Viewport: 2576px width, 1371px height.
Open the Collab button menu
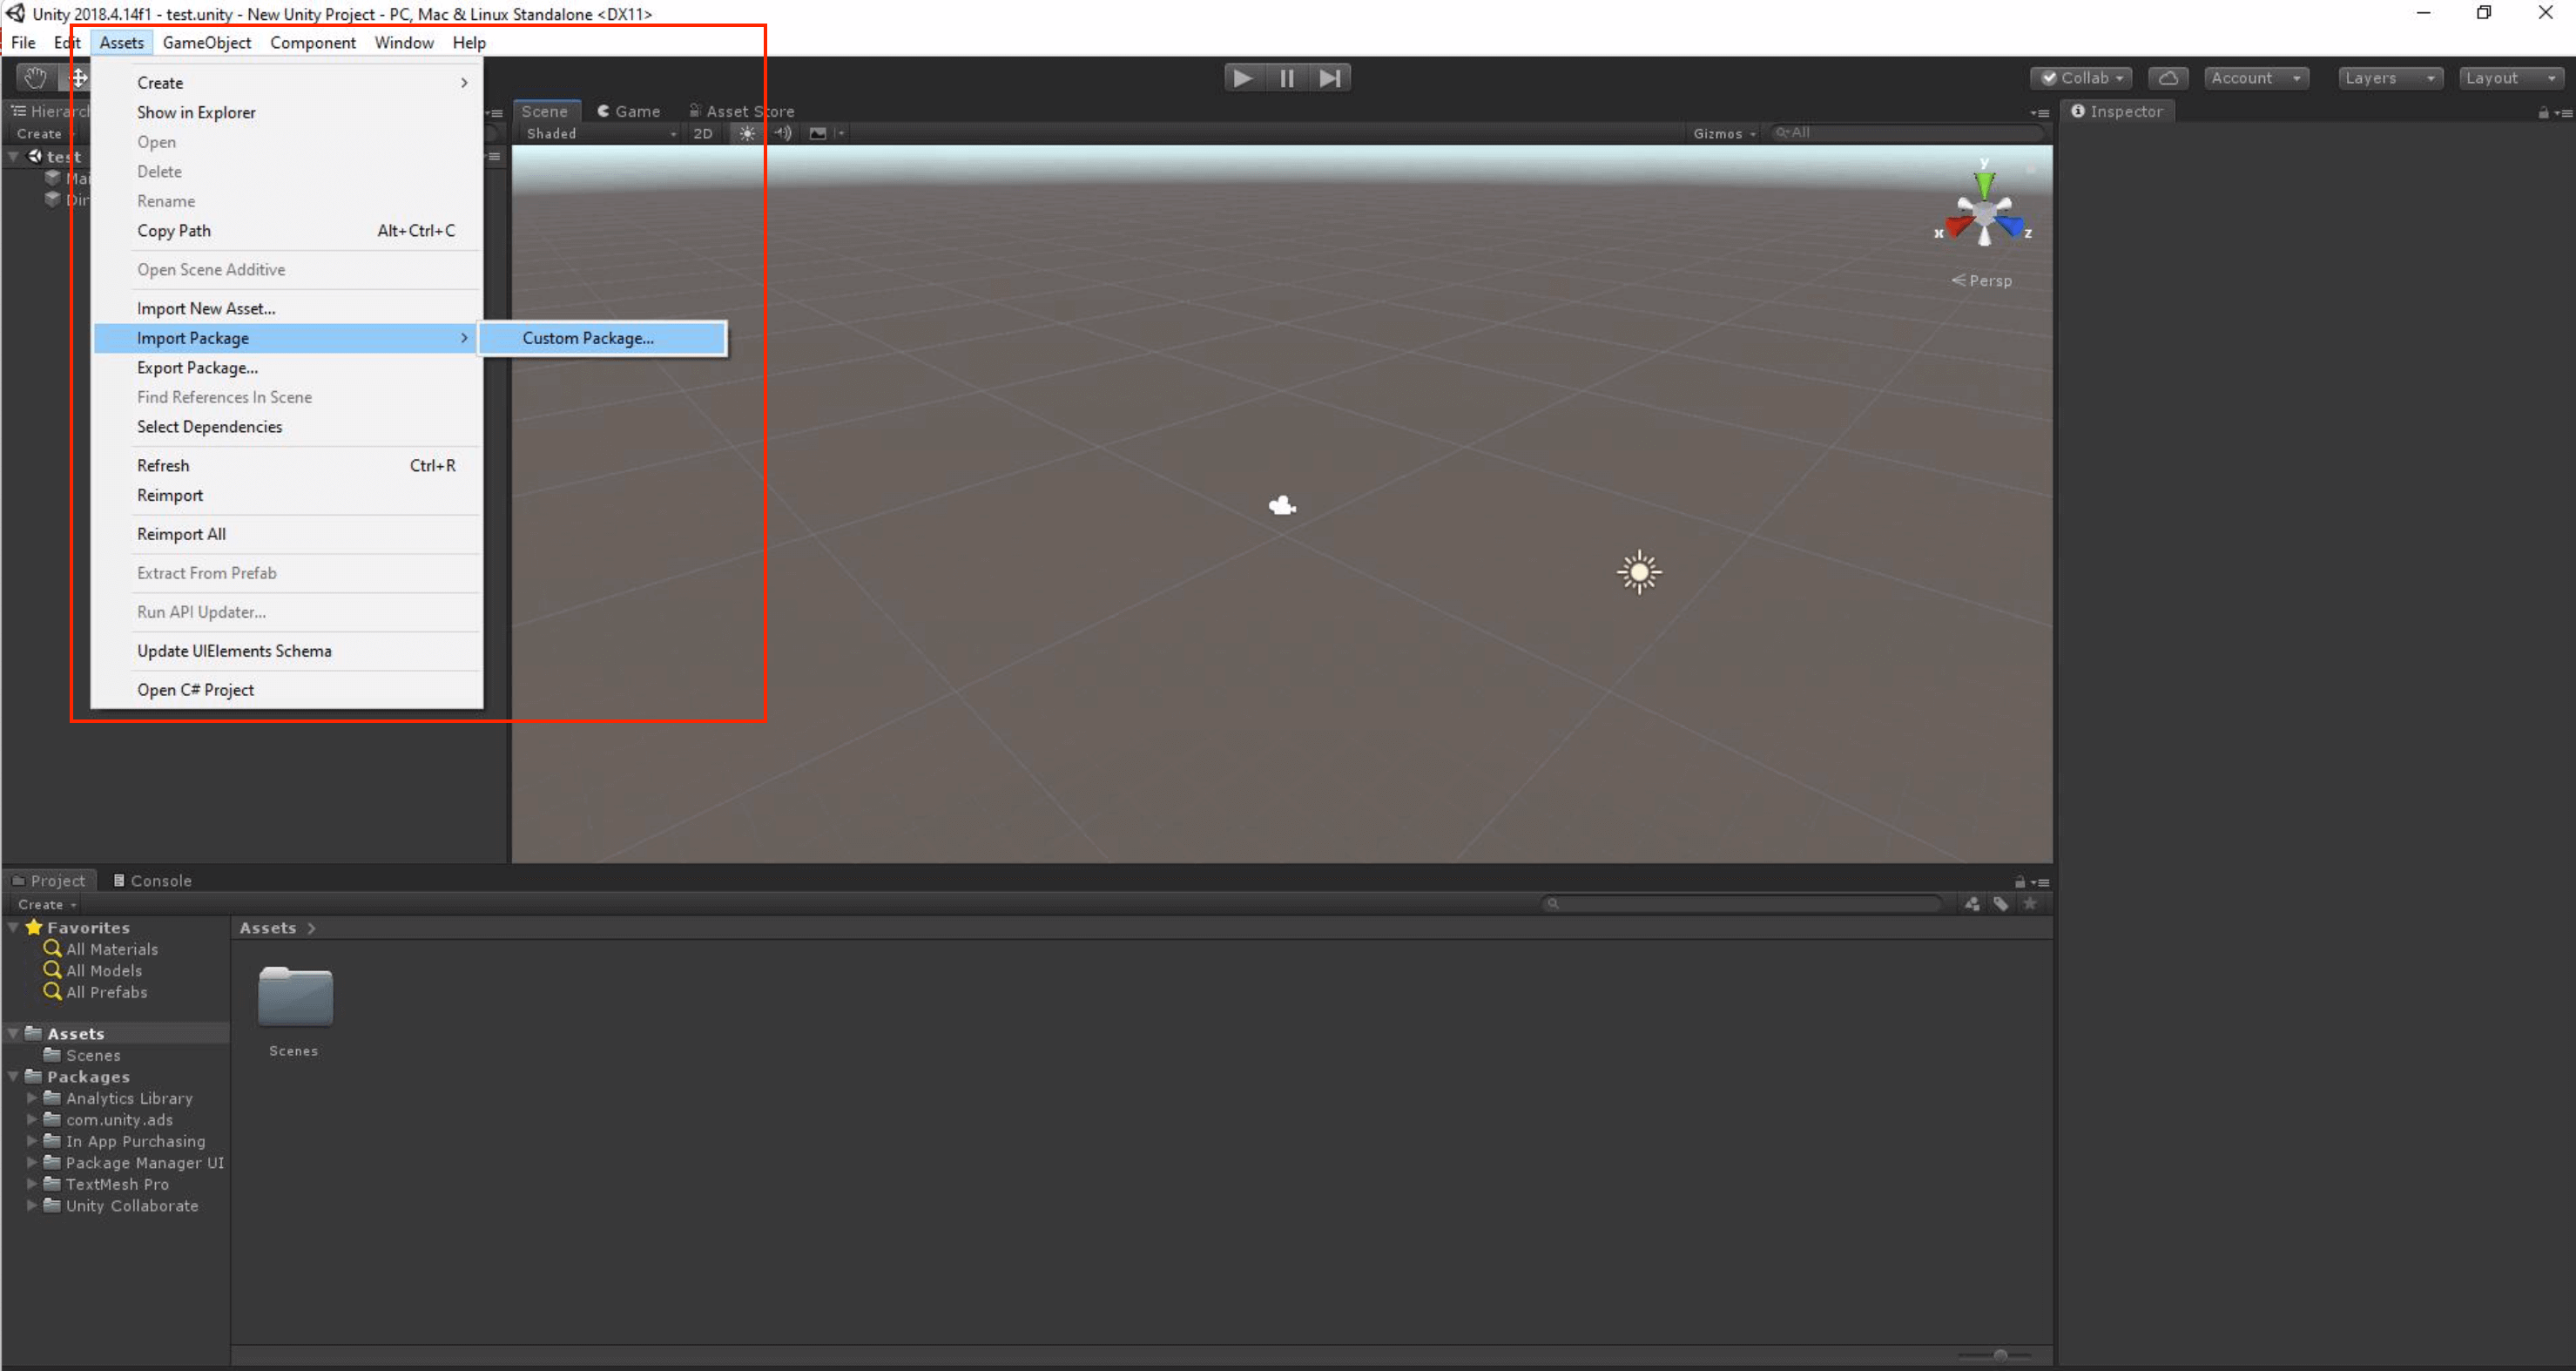pos(2082,78)
